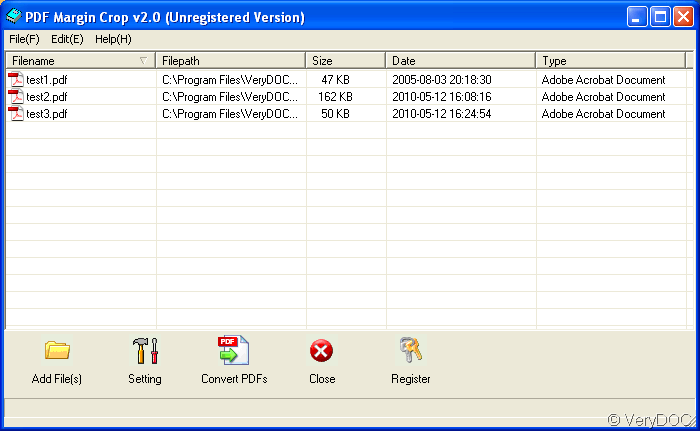Click the 50 KB size cell

point(335,114)
